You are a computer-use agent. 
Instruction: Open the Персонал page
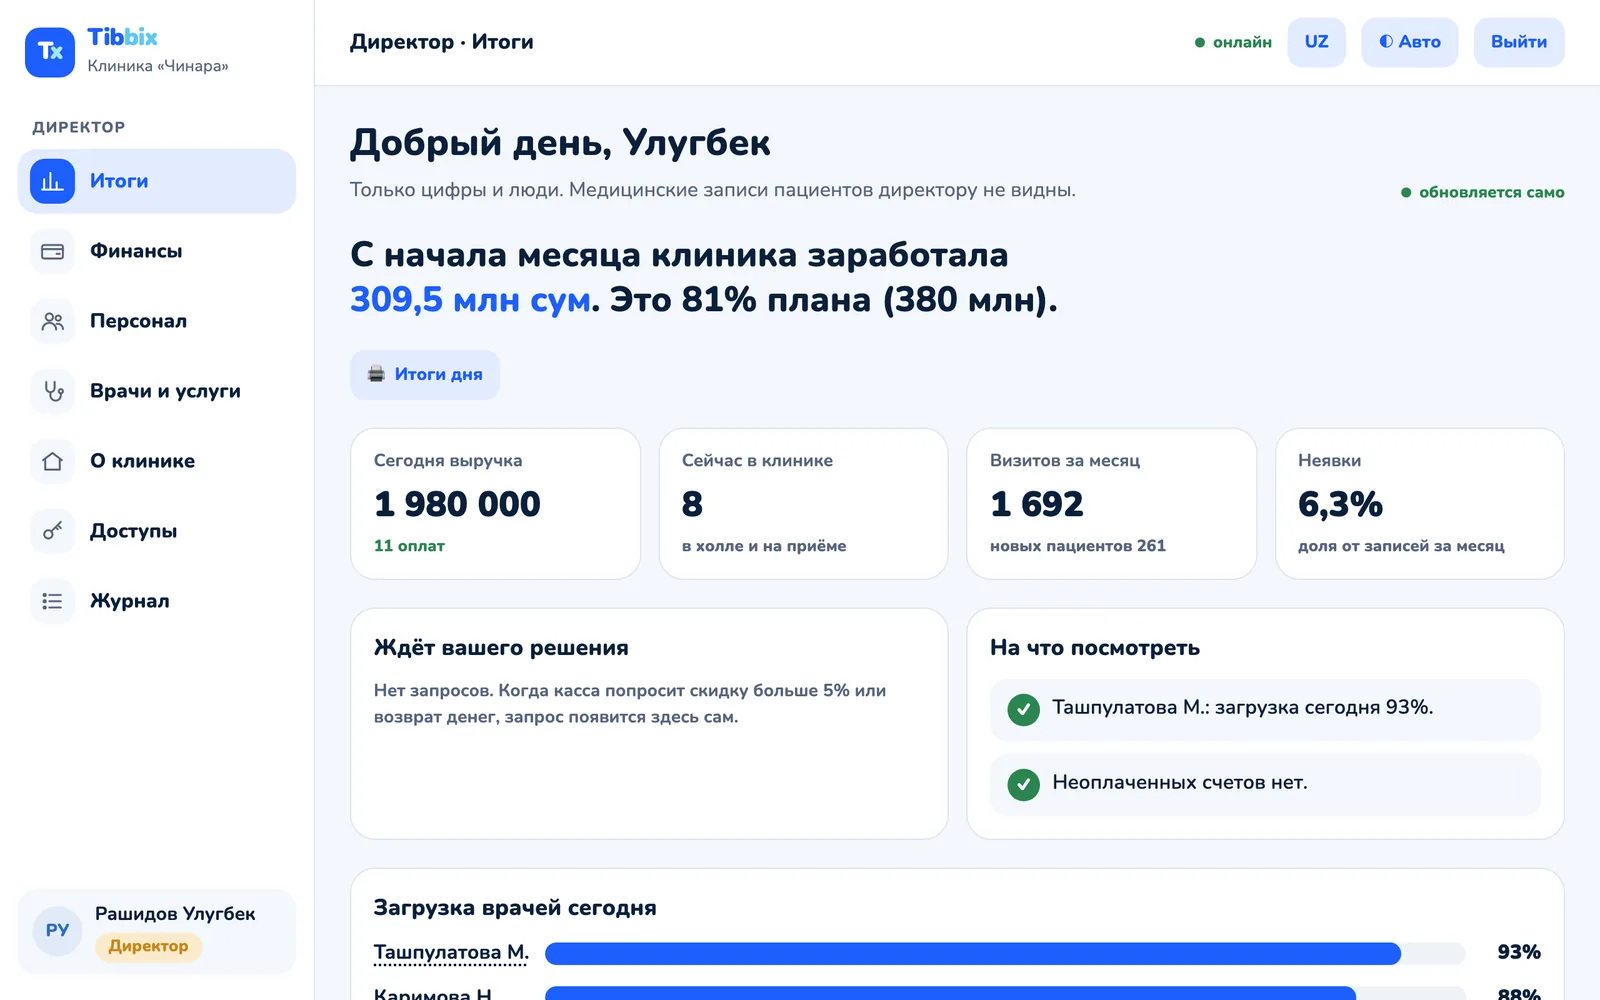pyautogui.click(x=157, y=321)
